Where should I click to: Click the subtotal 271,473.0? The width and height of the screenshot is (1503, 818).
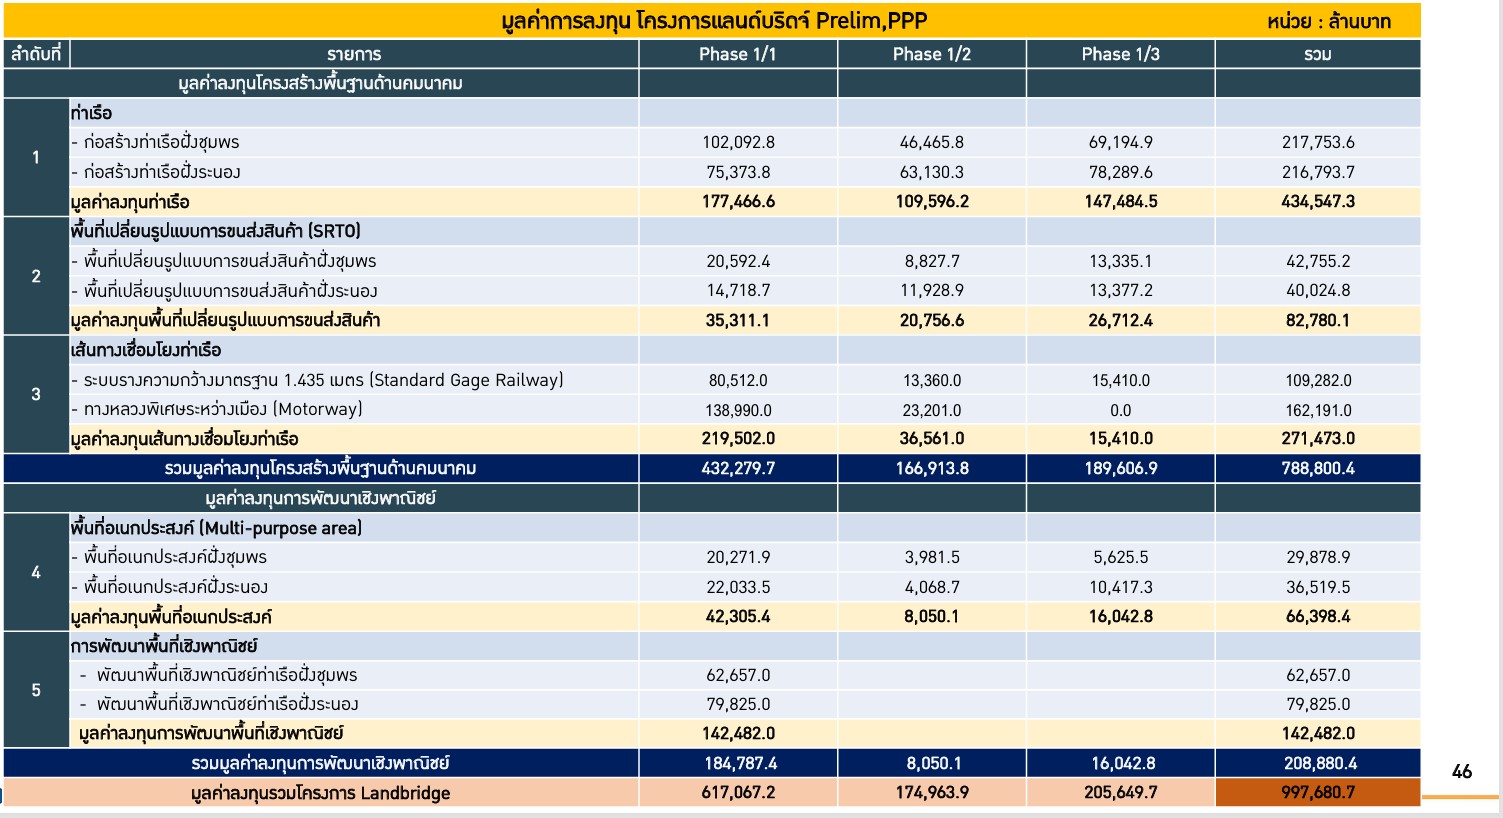point(1318,438)
